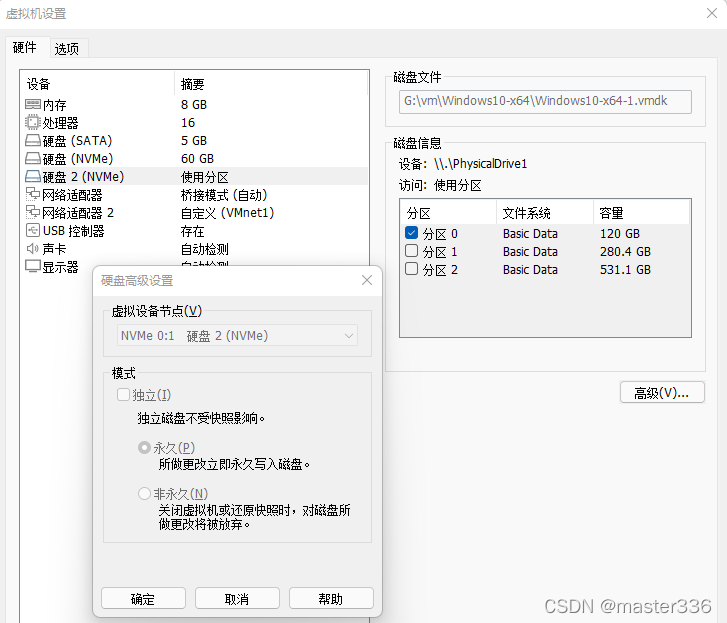Click the 60 GB disk summary value
727x623 pixels.
[x=198, y=159]
